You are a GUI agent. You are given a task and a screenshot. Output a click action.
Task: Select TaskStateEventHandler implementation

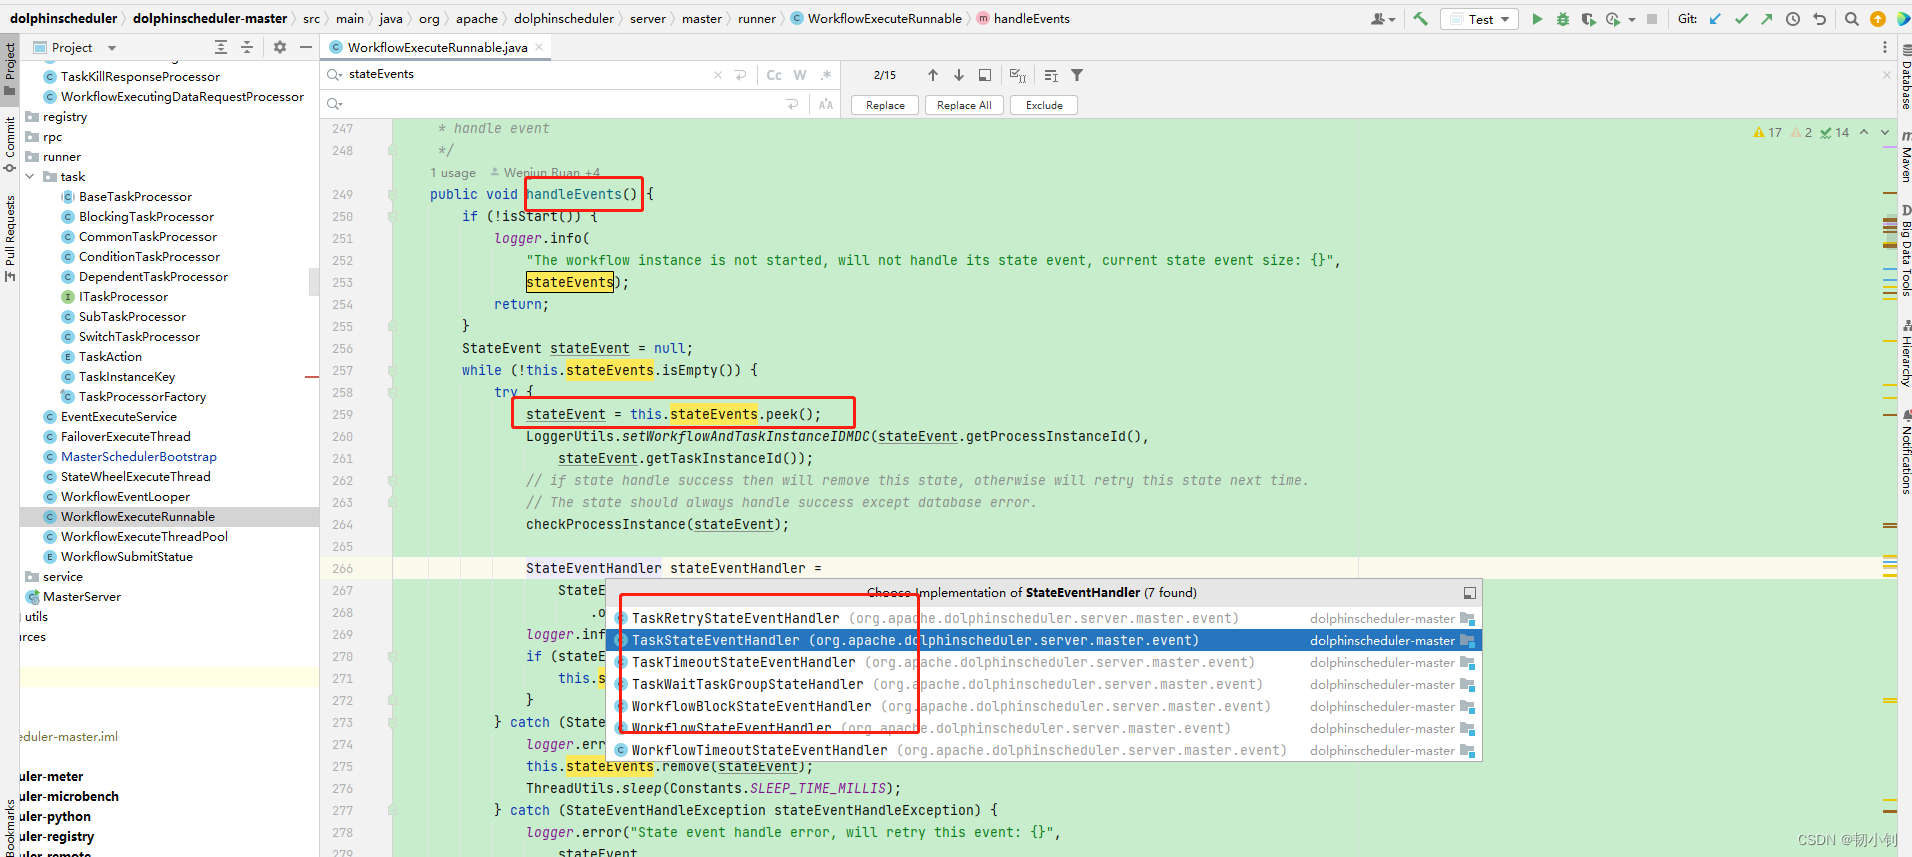pos(1044,641)
